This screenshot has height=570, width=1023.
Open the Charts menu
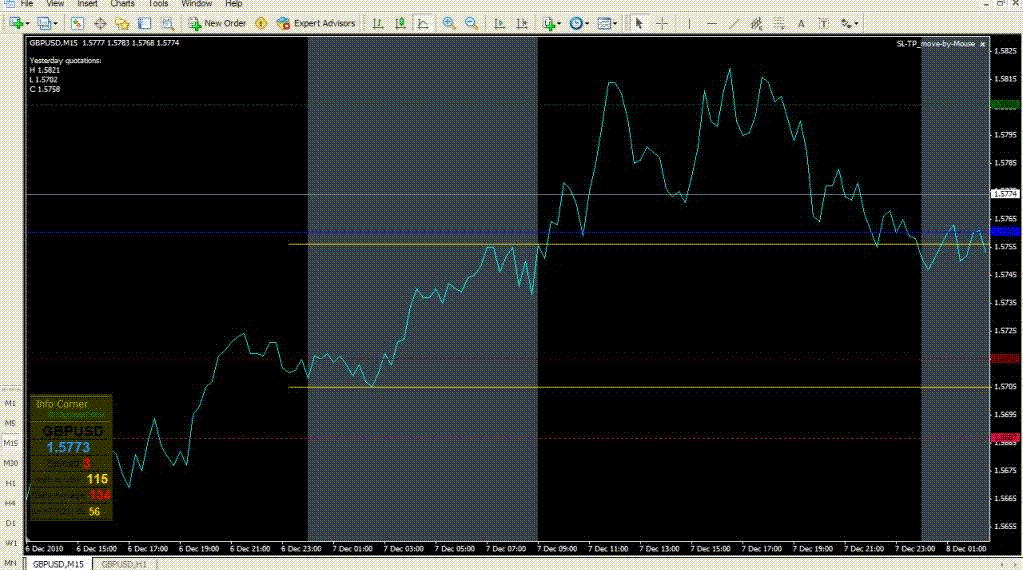122,4
